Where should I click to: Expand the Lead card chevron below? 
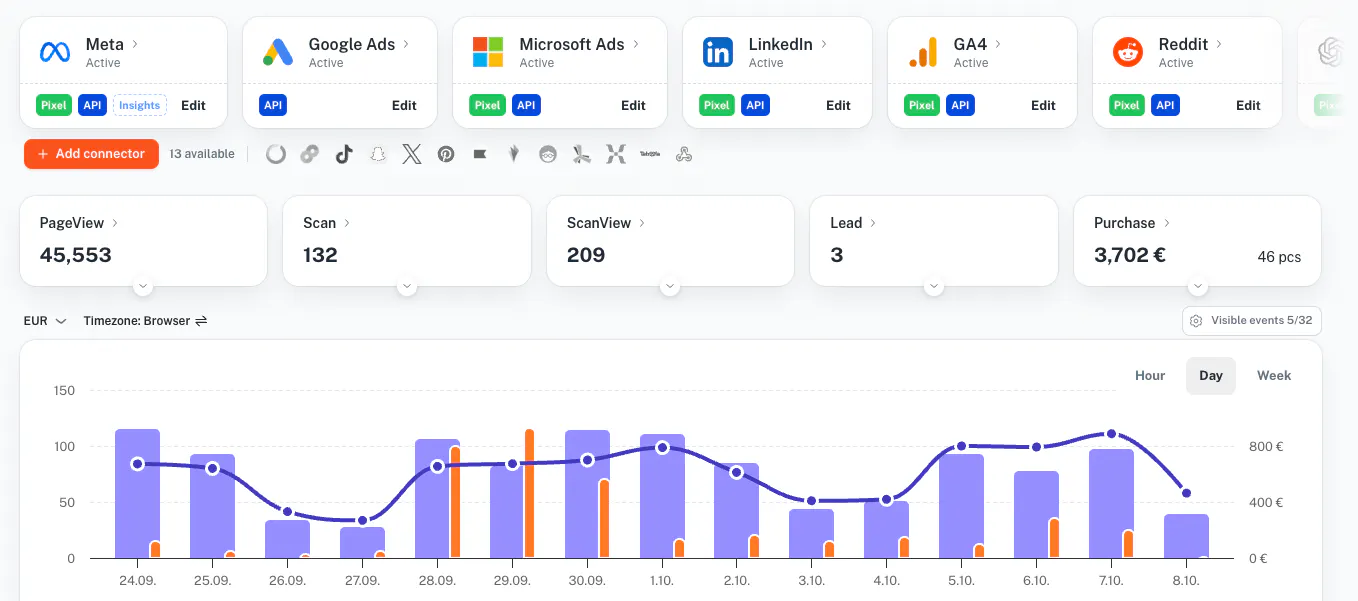point(934,287)
